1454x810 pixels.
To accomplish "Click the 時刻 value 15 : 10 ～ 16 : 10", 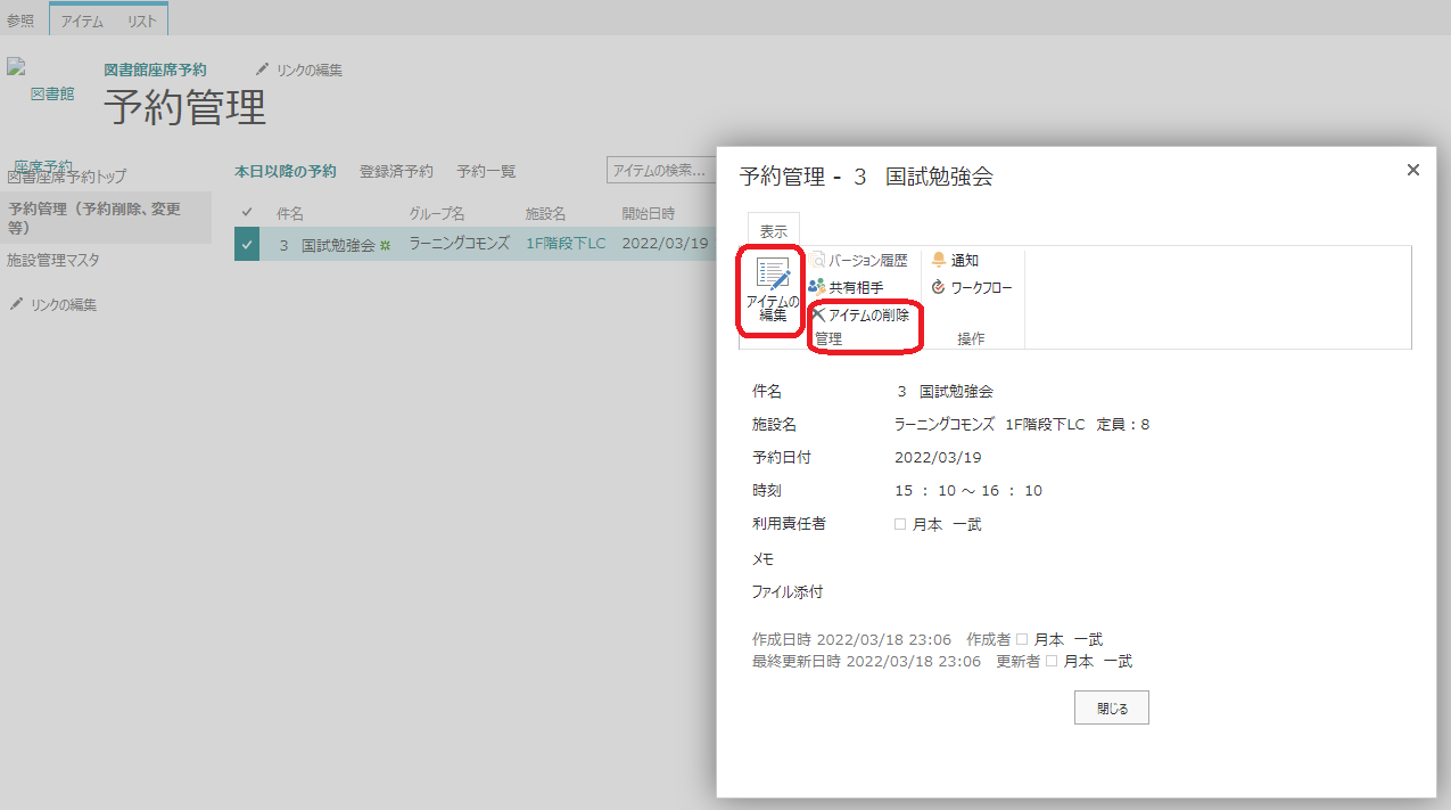I will pos(968,491).
